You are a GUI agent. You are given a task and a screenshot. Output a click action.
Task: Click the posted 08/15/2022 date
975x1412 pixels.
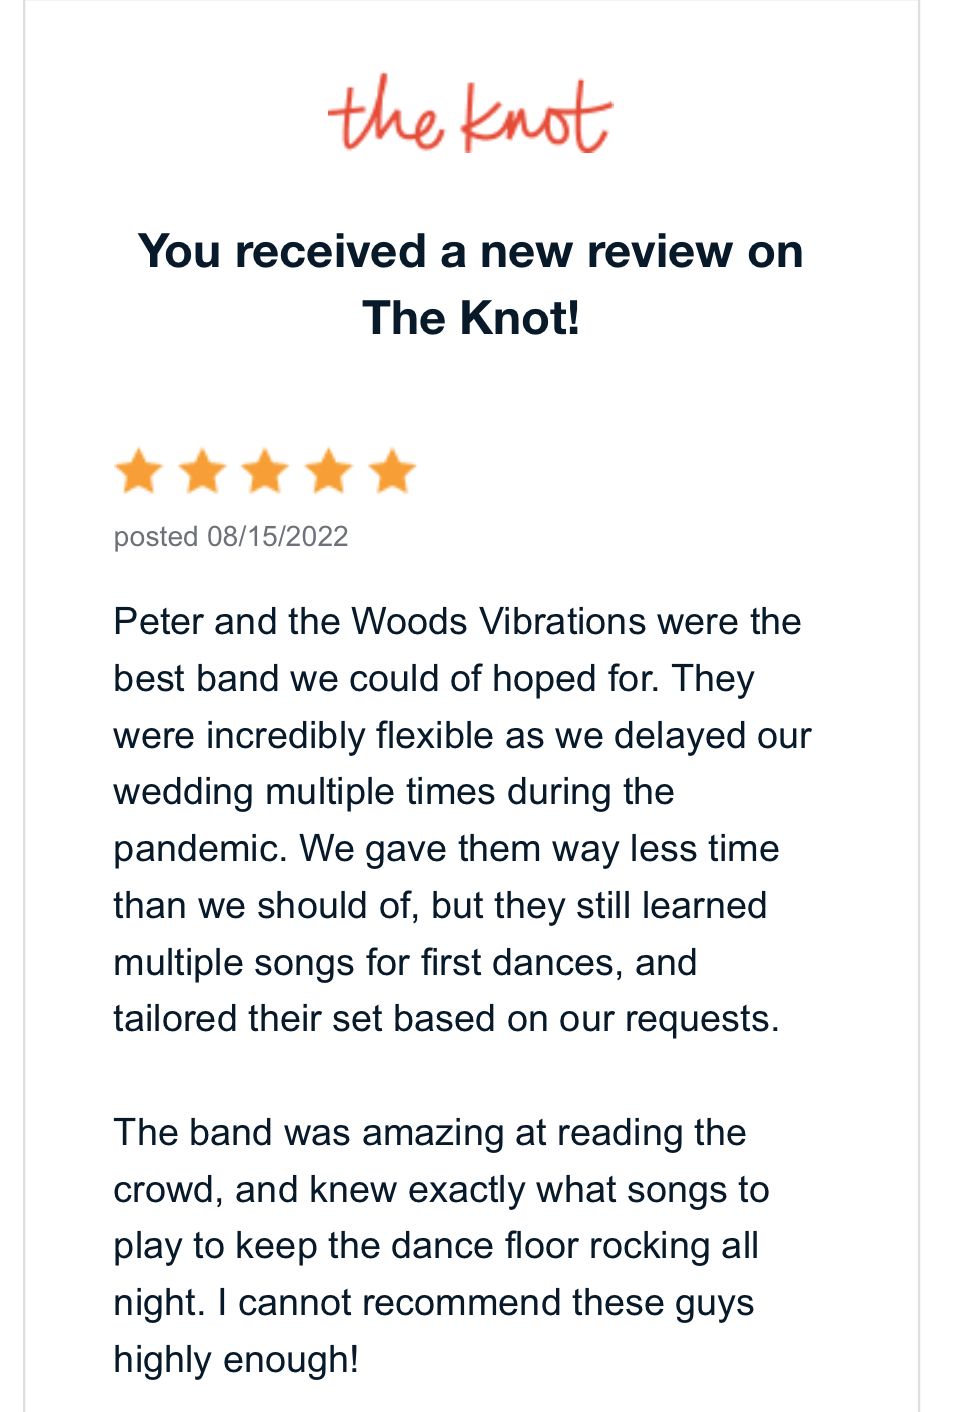coord(231,537)
